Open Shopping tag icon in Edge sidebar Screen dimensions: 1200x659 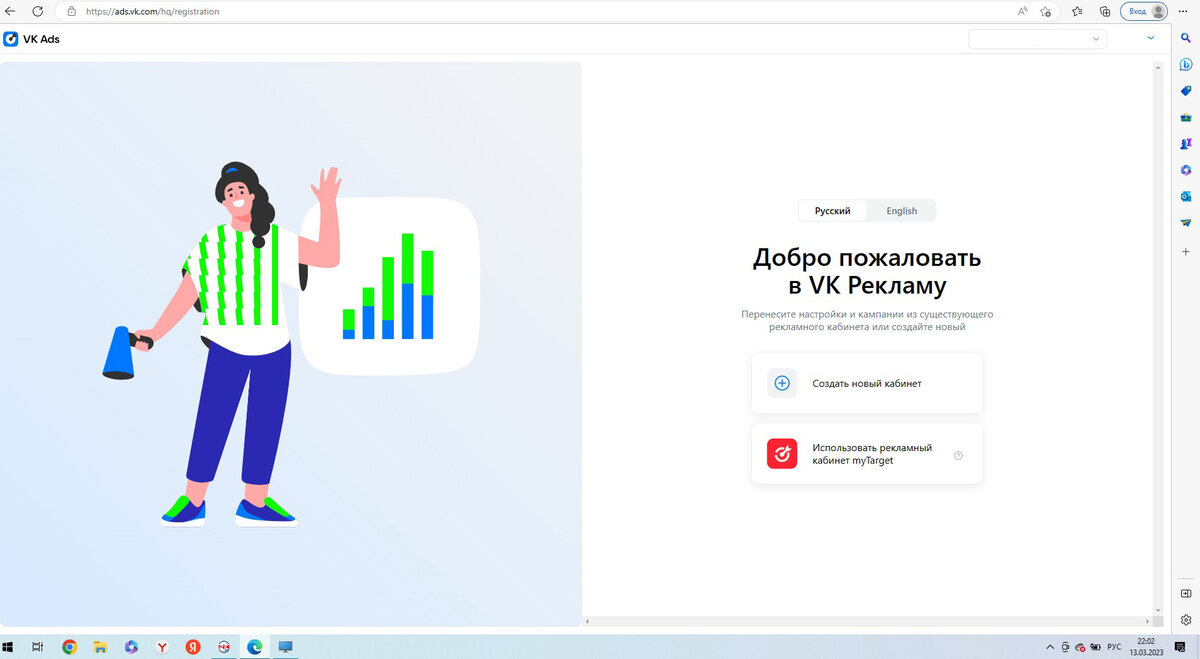(1186, 91)
